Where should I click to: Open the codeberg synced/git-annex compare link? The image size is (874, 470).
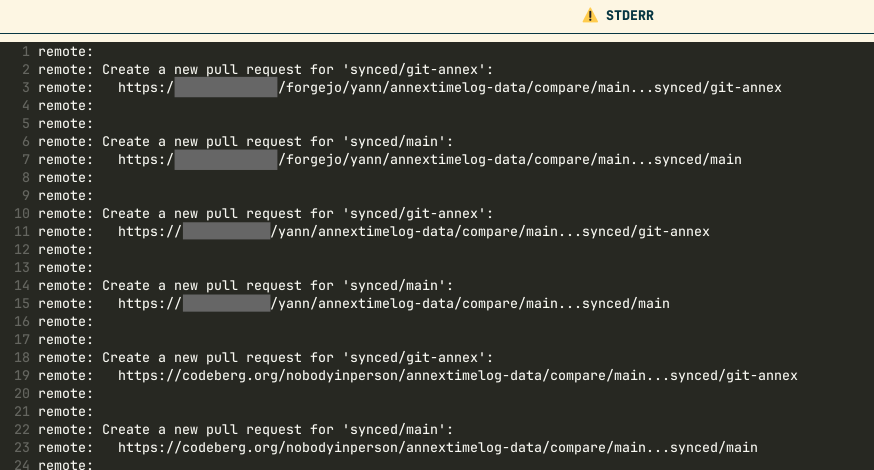pyautogui.click(x=458, y=376)
